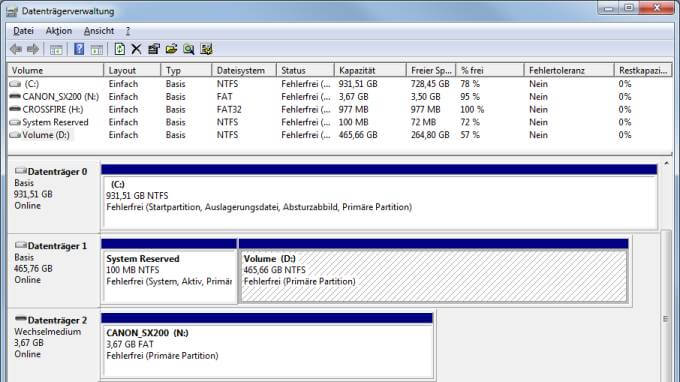This screenshot has height=382, width=680.
Task: Open the Aktion menu
Action: 59,31
